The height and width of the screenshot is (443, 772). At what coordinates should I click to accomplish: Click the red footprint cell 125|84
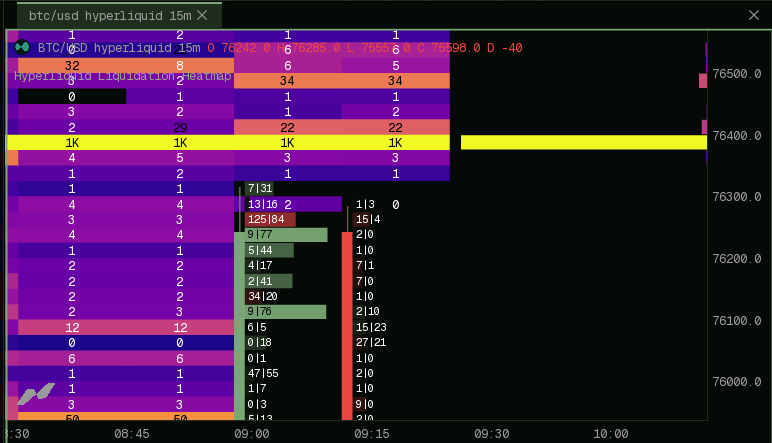click(270, 220)
